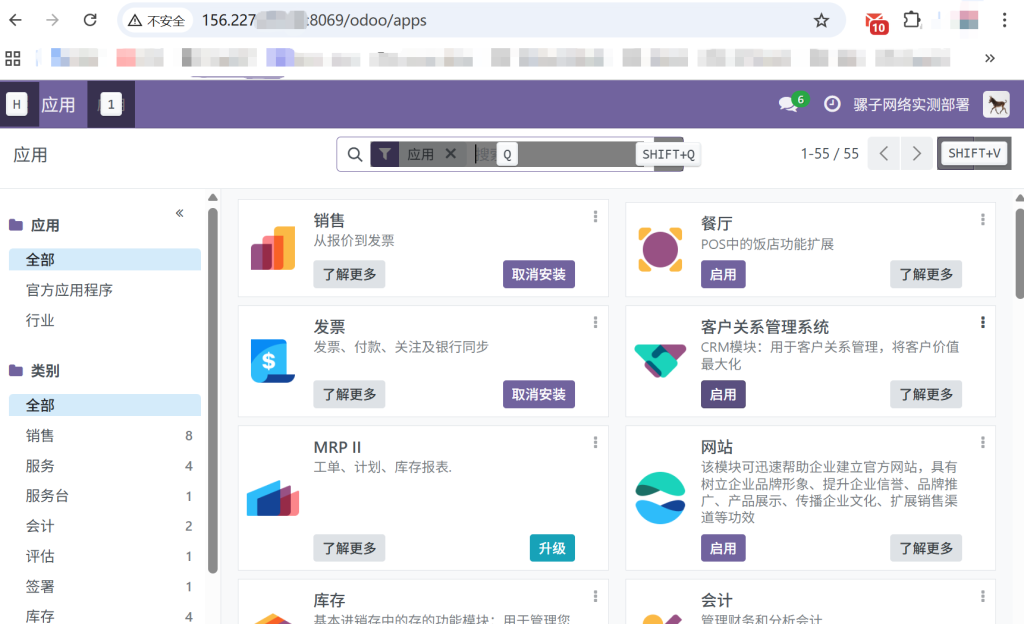This screenshot has height=624, width=1024.
Task: Click the activities clock icon
Action: (x=832, y=104)
